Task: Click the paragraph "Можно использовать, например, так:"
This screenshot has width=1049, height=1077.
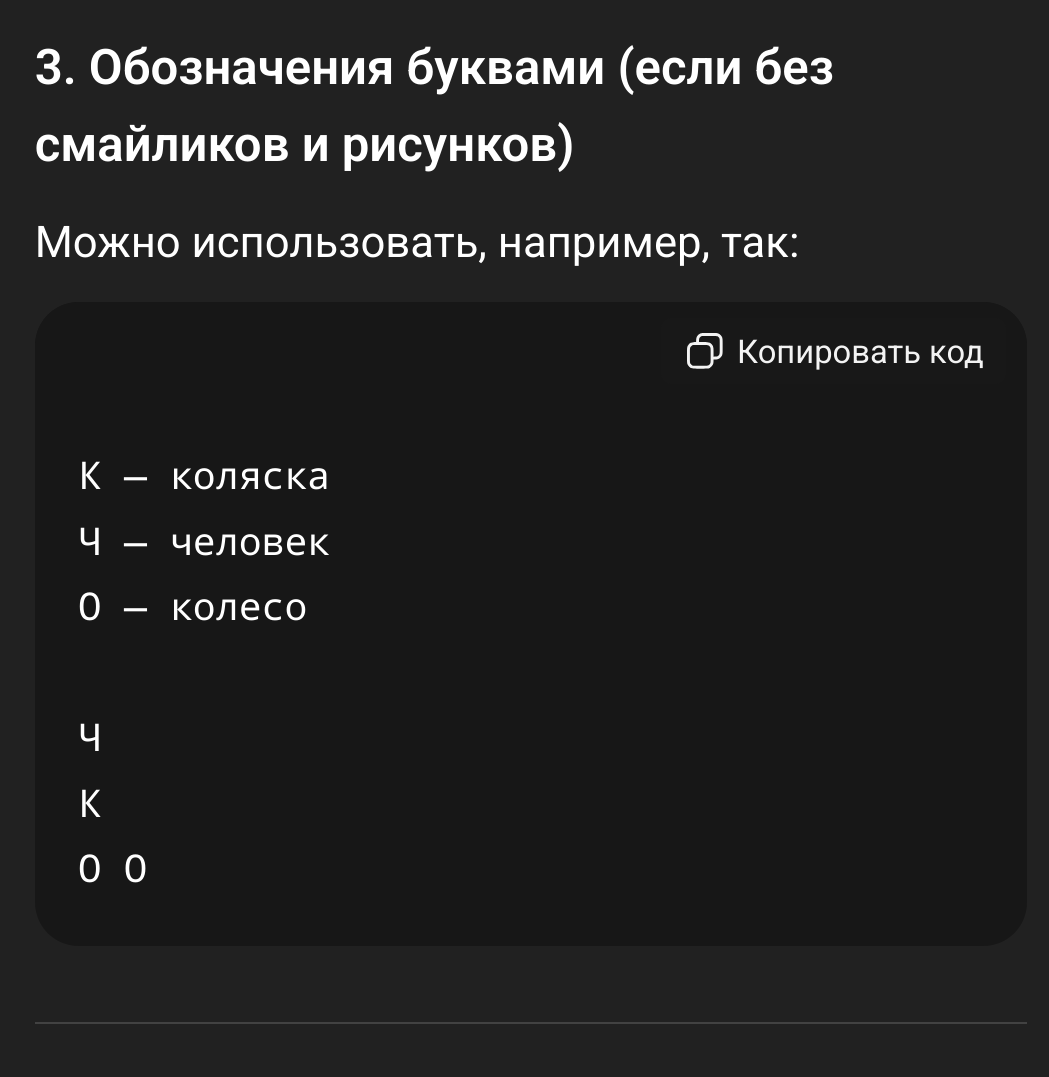Action: pyautogui.click(x=417, y=243)
